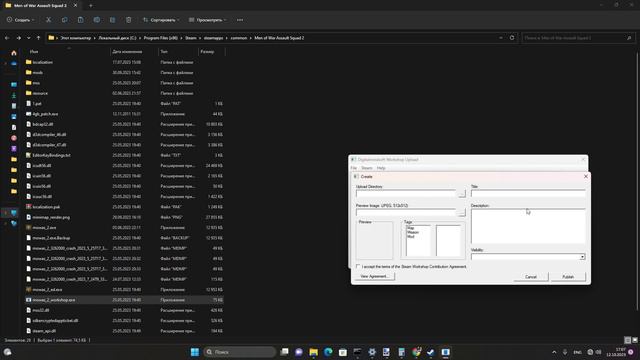Click the Delete trash icon in Explorer toolbar
This screenshot has height=360, width=640.
tap(128, 20)
